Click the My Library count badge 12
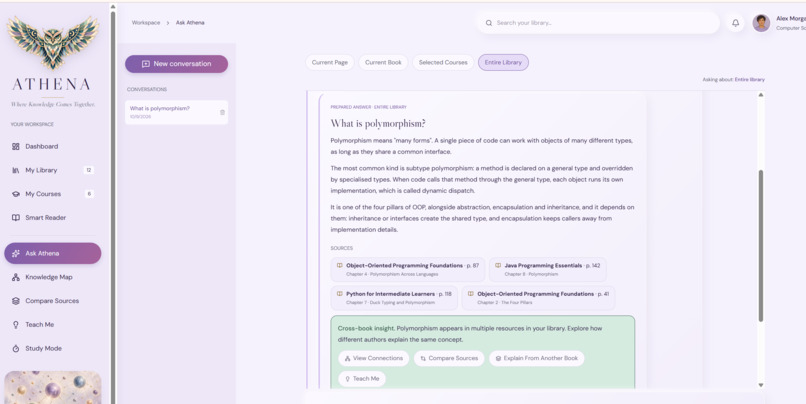 (x=89, y=170)
